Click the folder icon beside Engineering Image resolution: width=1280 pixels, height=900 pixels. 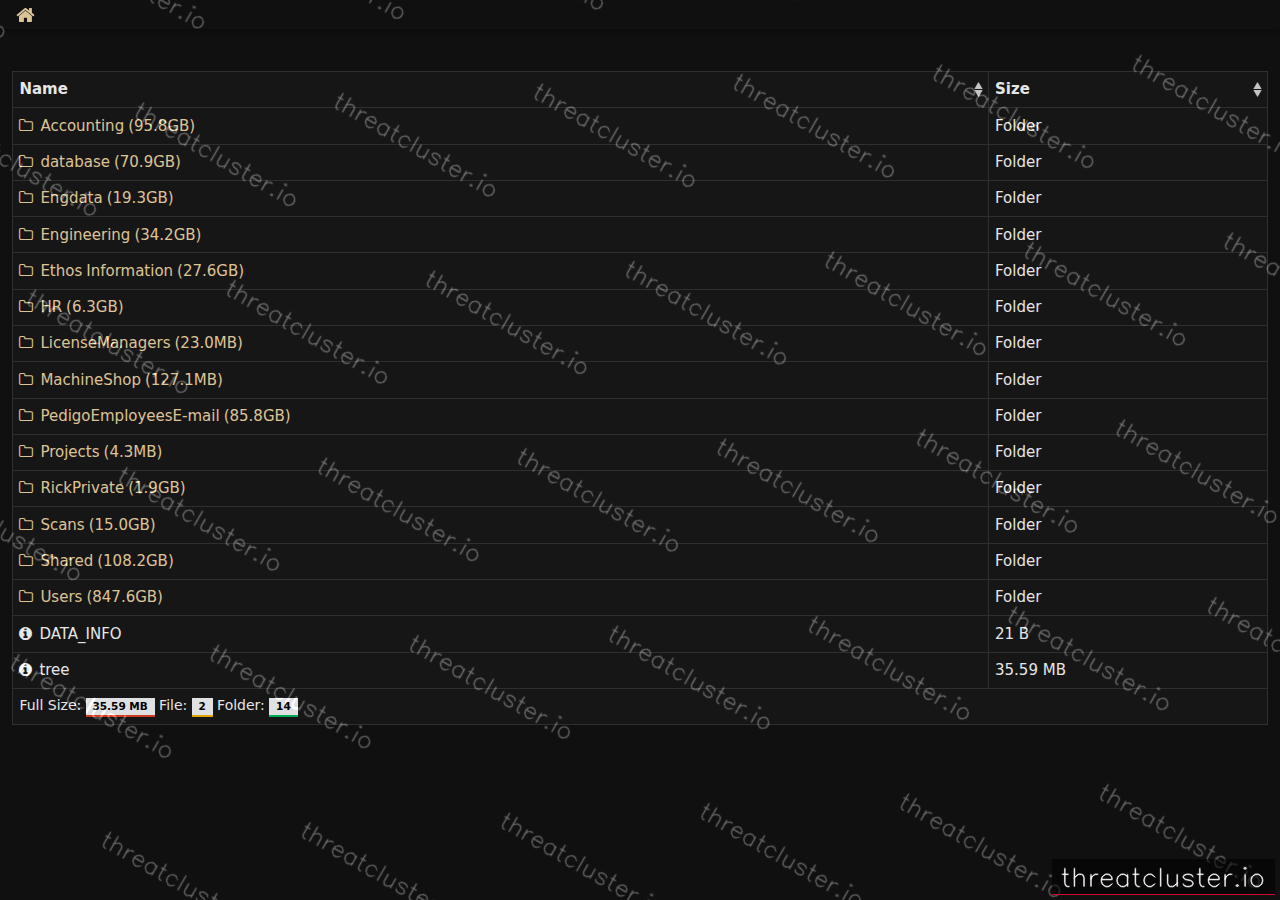26,234
